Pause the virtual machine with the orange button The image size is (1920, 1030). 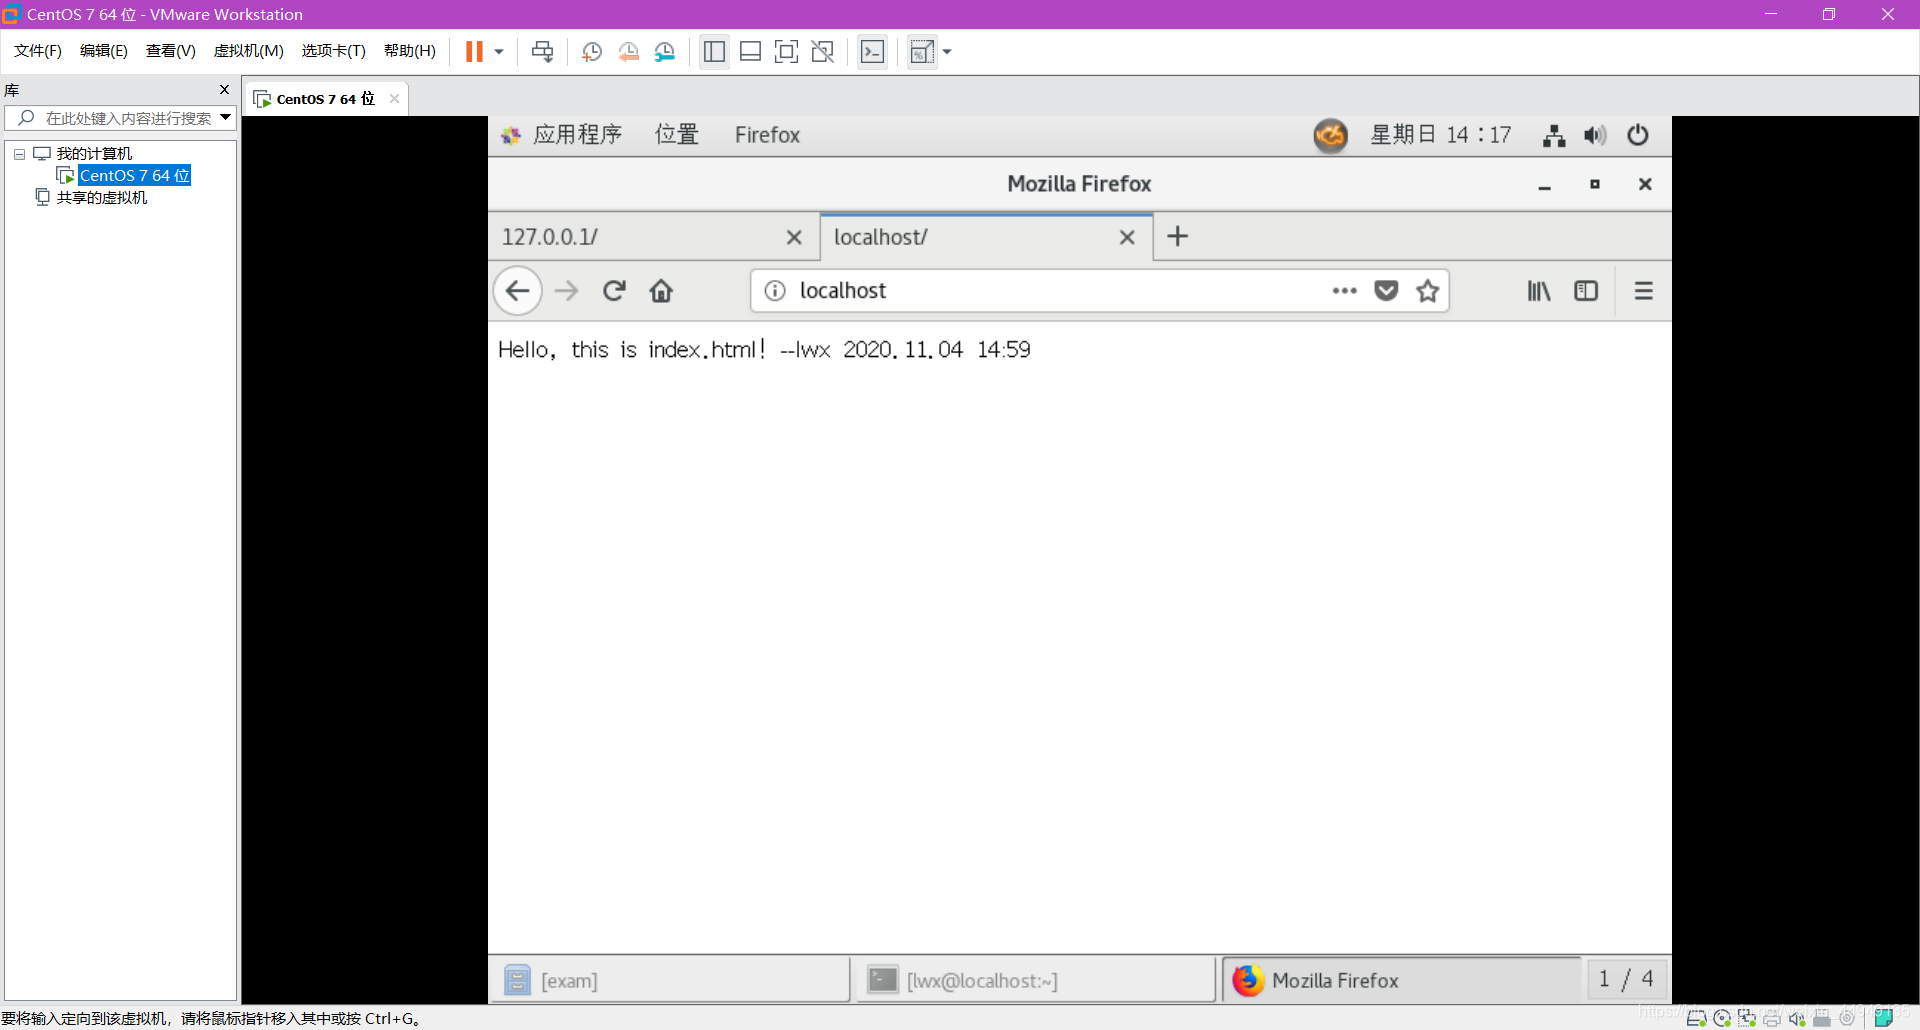[x=474, y=52]
